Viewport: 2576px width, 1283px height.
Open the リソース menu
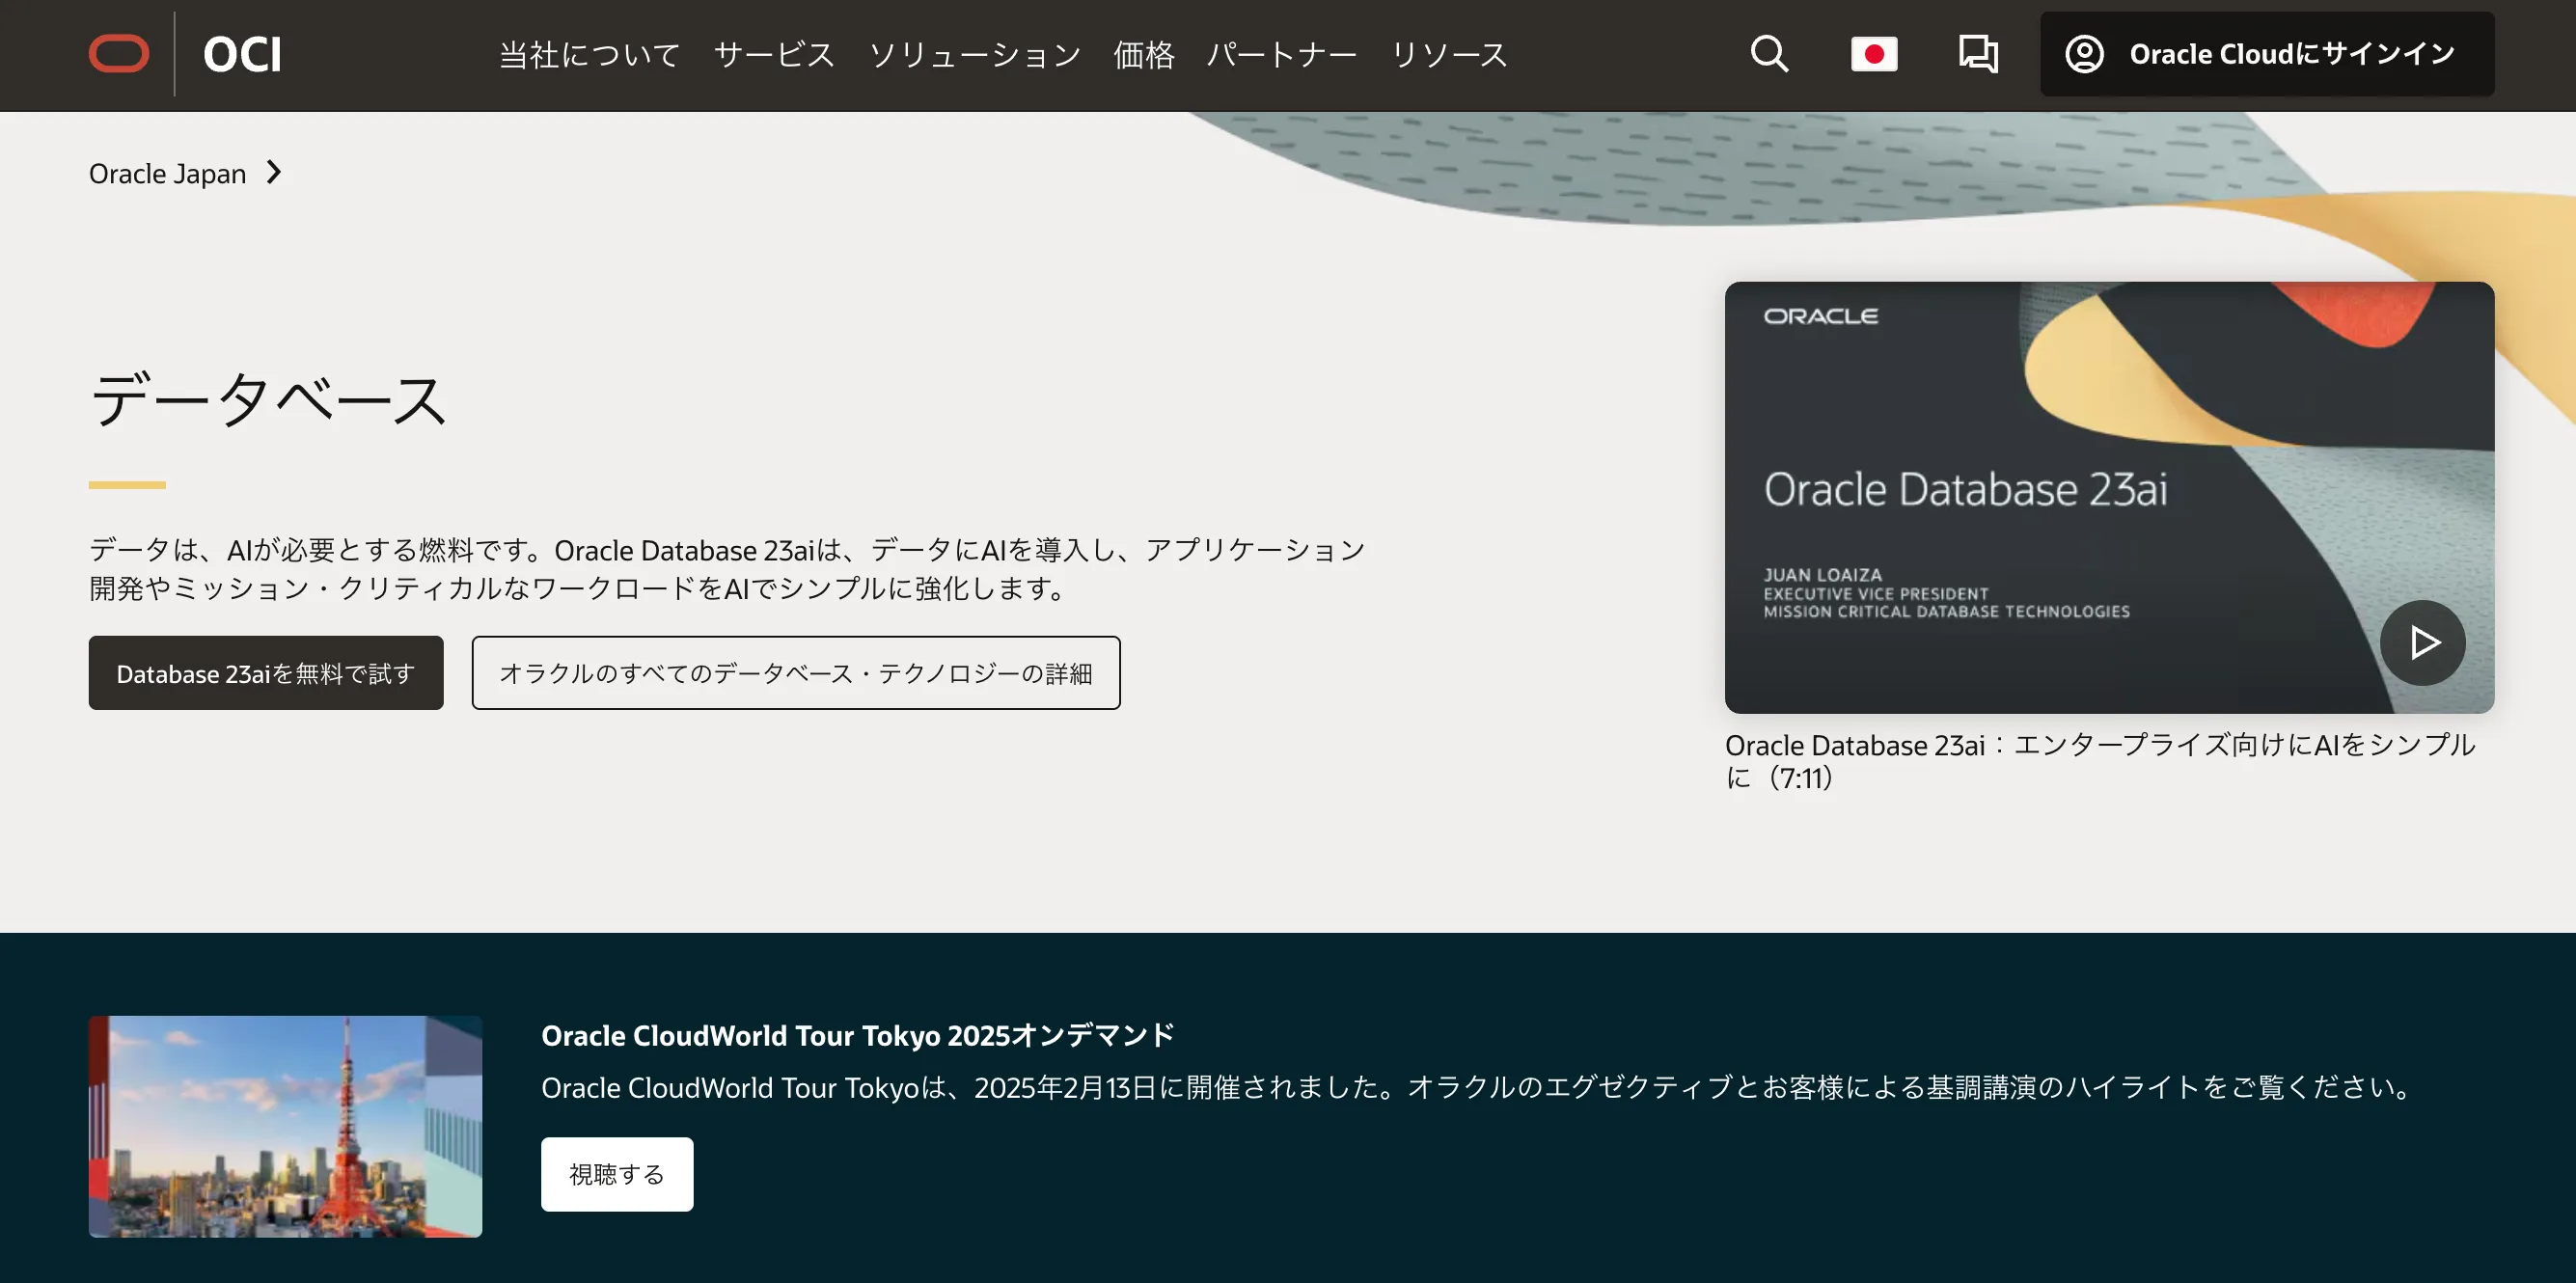point(1449,54)
